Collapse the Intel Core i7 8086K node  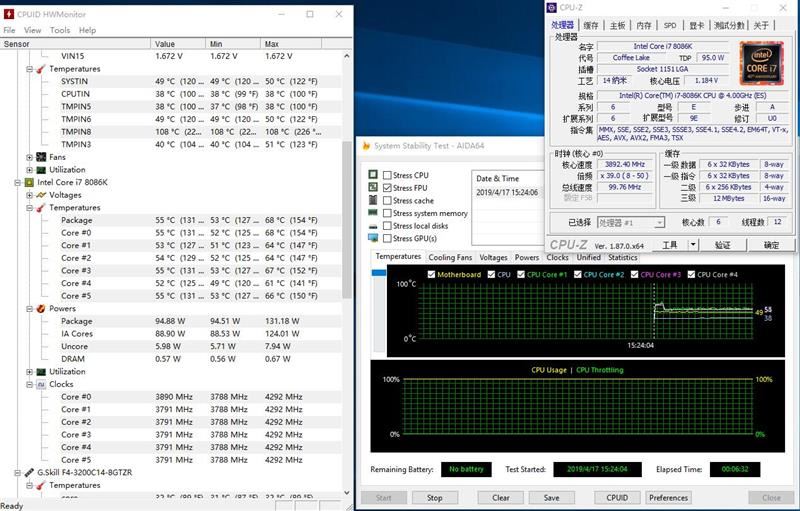(x=17, y=183)
